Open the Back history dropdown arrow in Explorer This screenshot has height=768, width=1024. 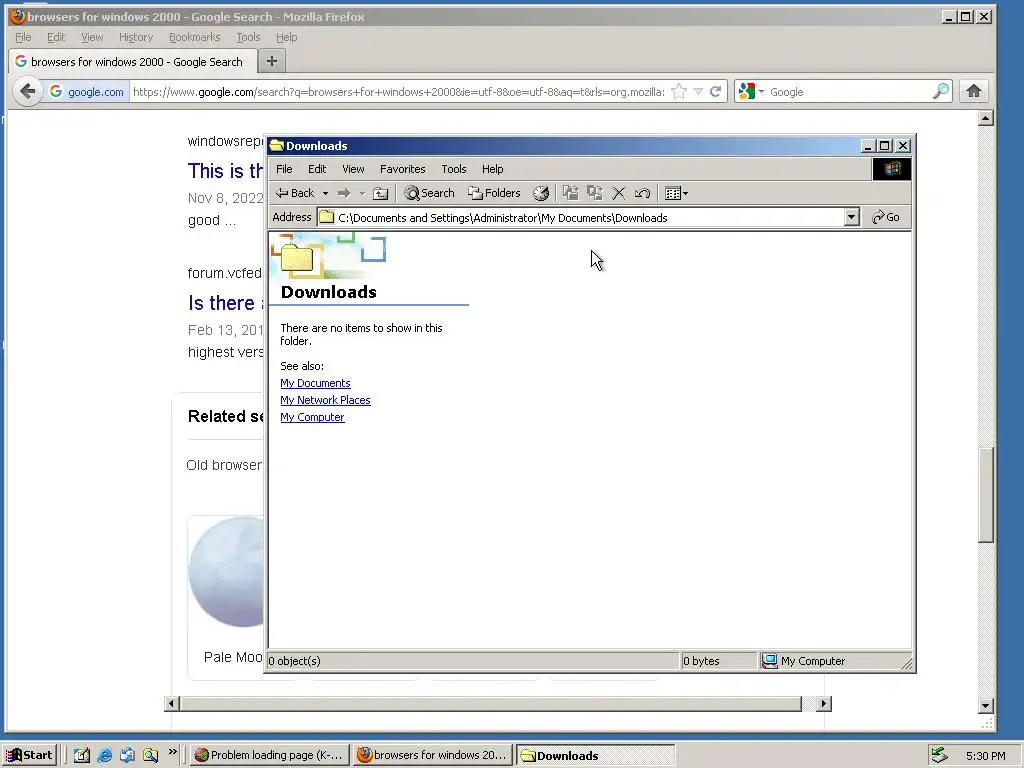(325, 193)
